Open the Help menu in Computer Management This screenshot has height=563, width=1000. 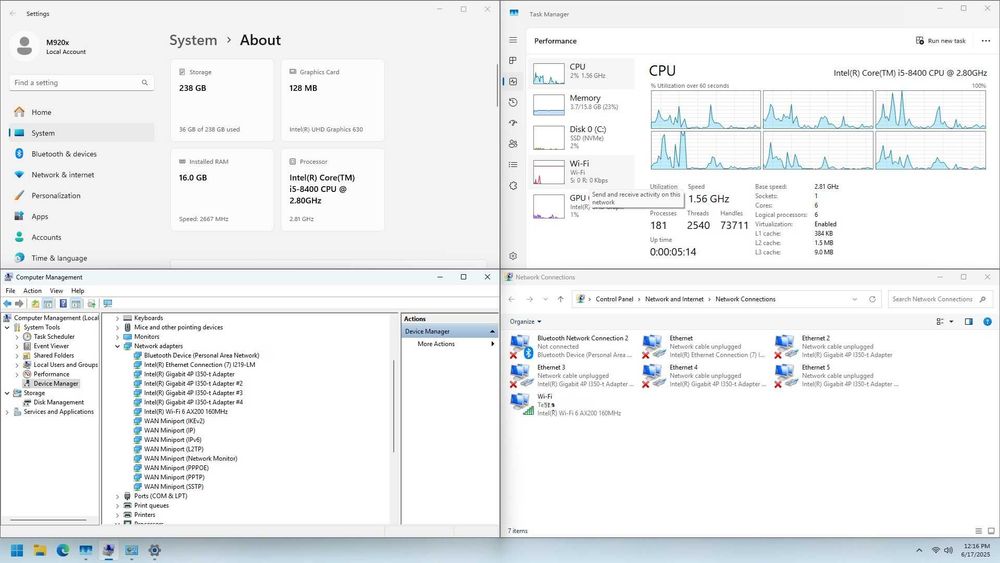click(x=78, y=291)
